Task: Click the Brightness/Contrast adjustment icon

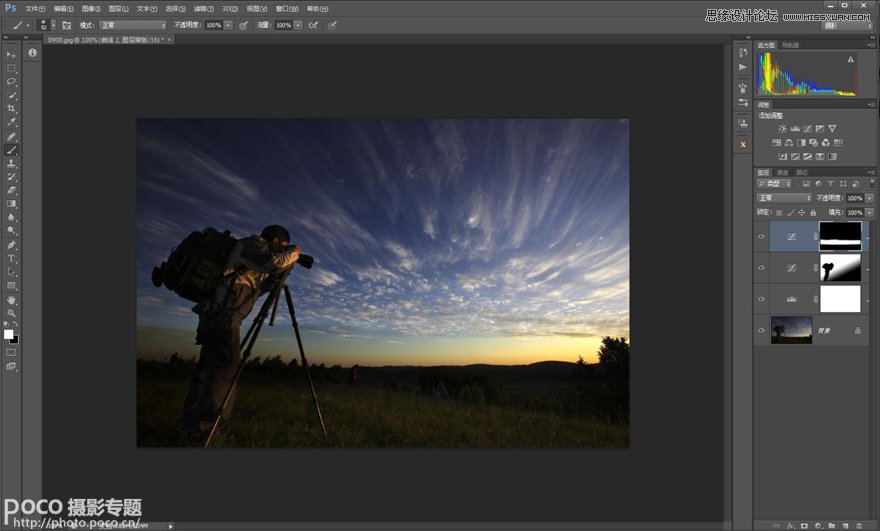Action: point(781,128)
